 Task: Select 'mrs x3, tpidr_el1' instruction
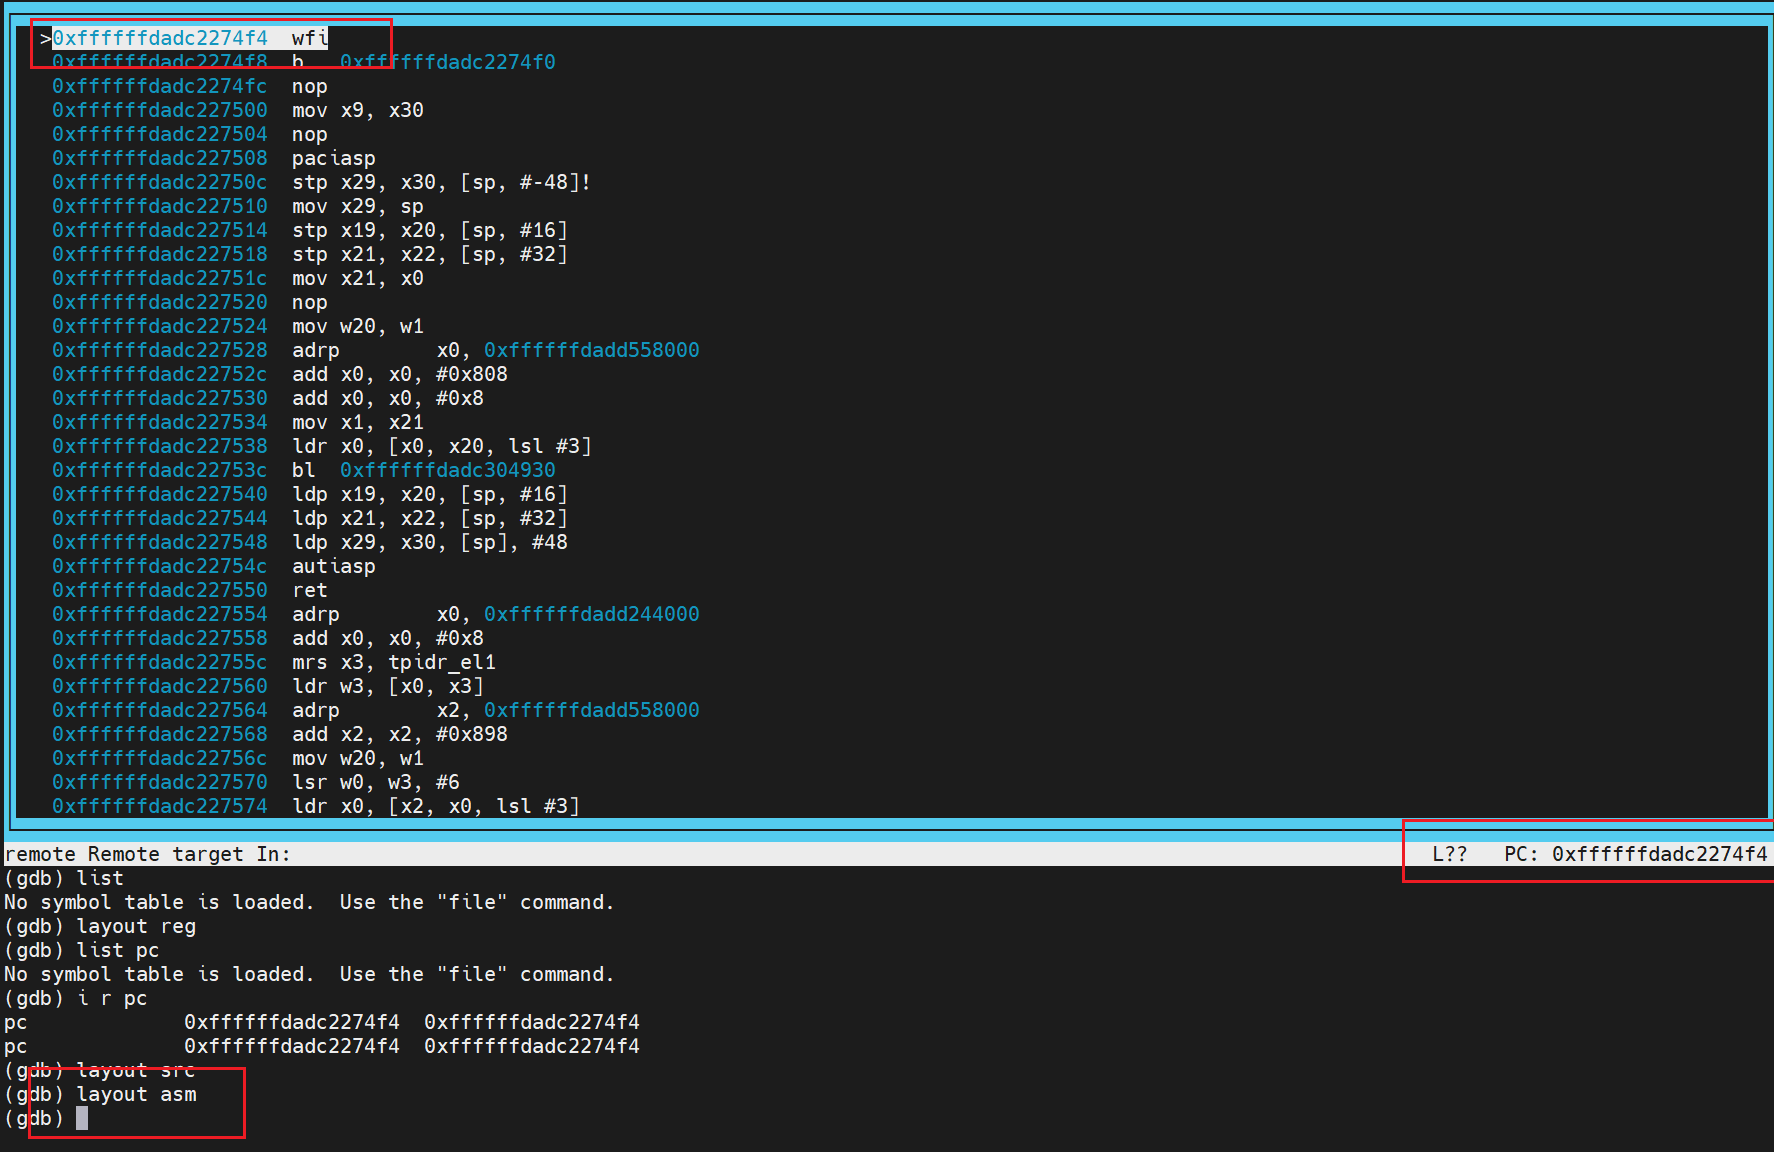(x=394, y=662)
